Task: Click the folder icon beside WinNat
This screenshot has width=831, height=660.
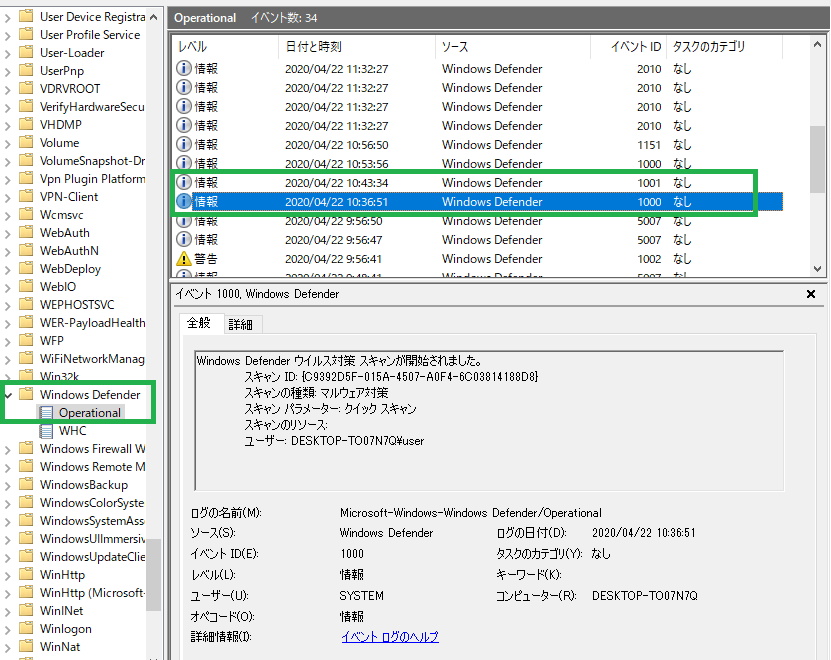Action: click(x=26, y=646)
